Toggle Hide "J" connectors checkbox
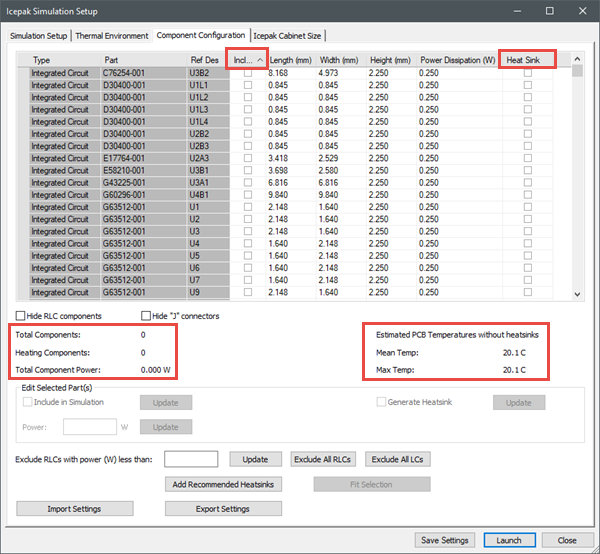The image size is (600, 554). click(146, 316)
